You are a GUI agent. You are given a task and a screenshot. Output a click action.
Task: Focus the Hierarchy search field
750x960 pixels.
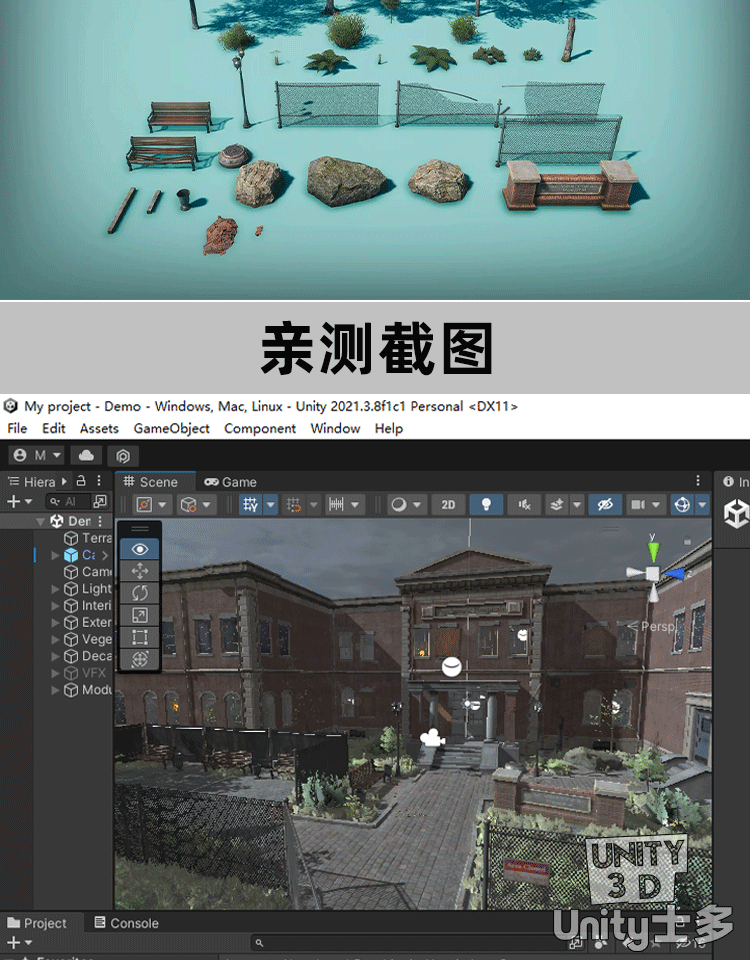[x=68, y=501]
